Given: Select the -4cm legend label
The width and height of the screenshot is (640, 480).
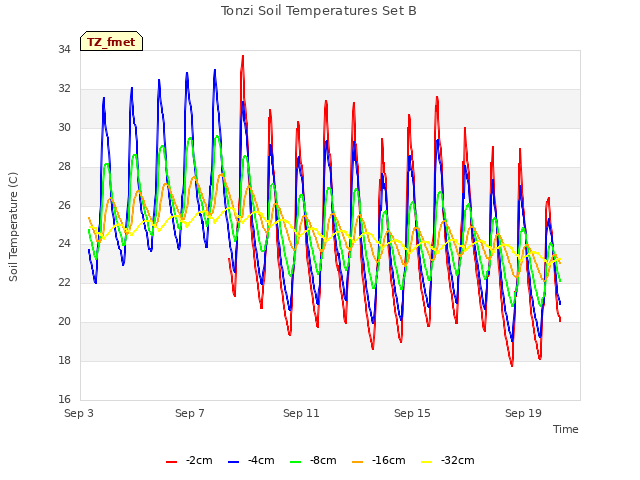Looking at the screenshot, I should [x=261, y=460].
